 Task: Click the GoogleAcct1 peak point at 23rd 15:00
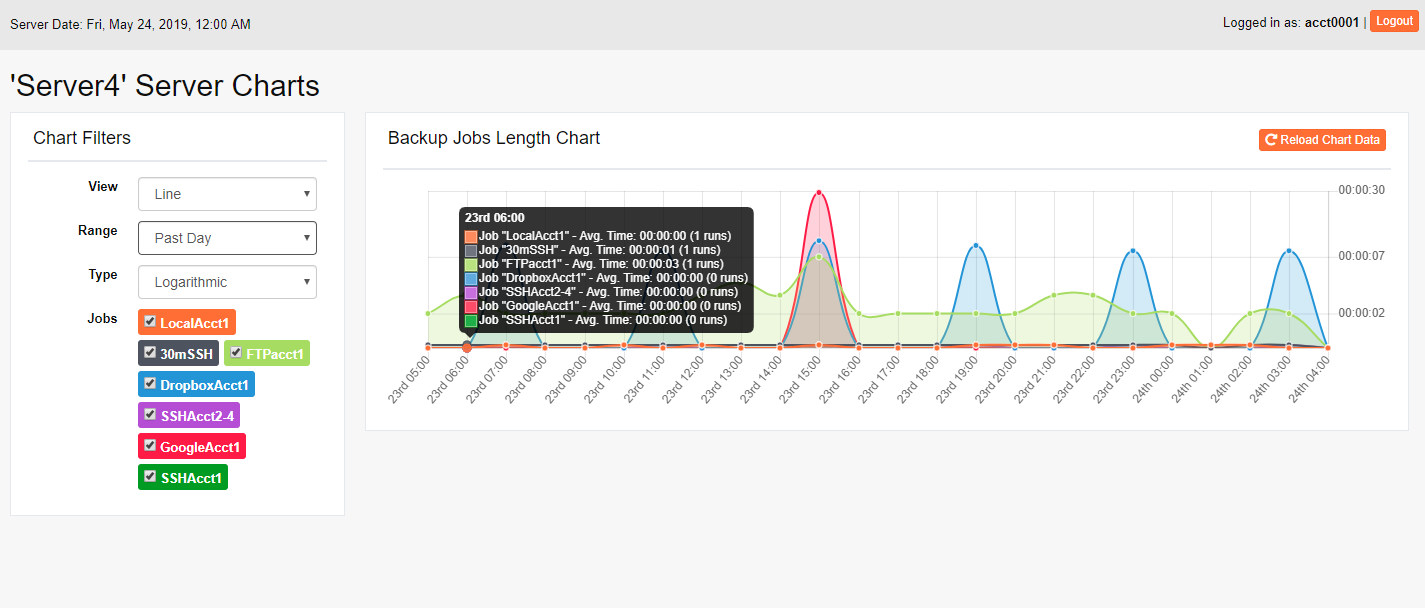(819, 192)
